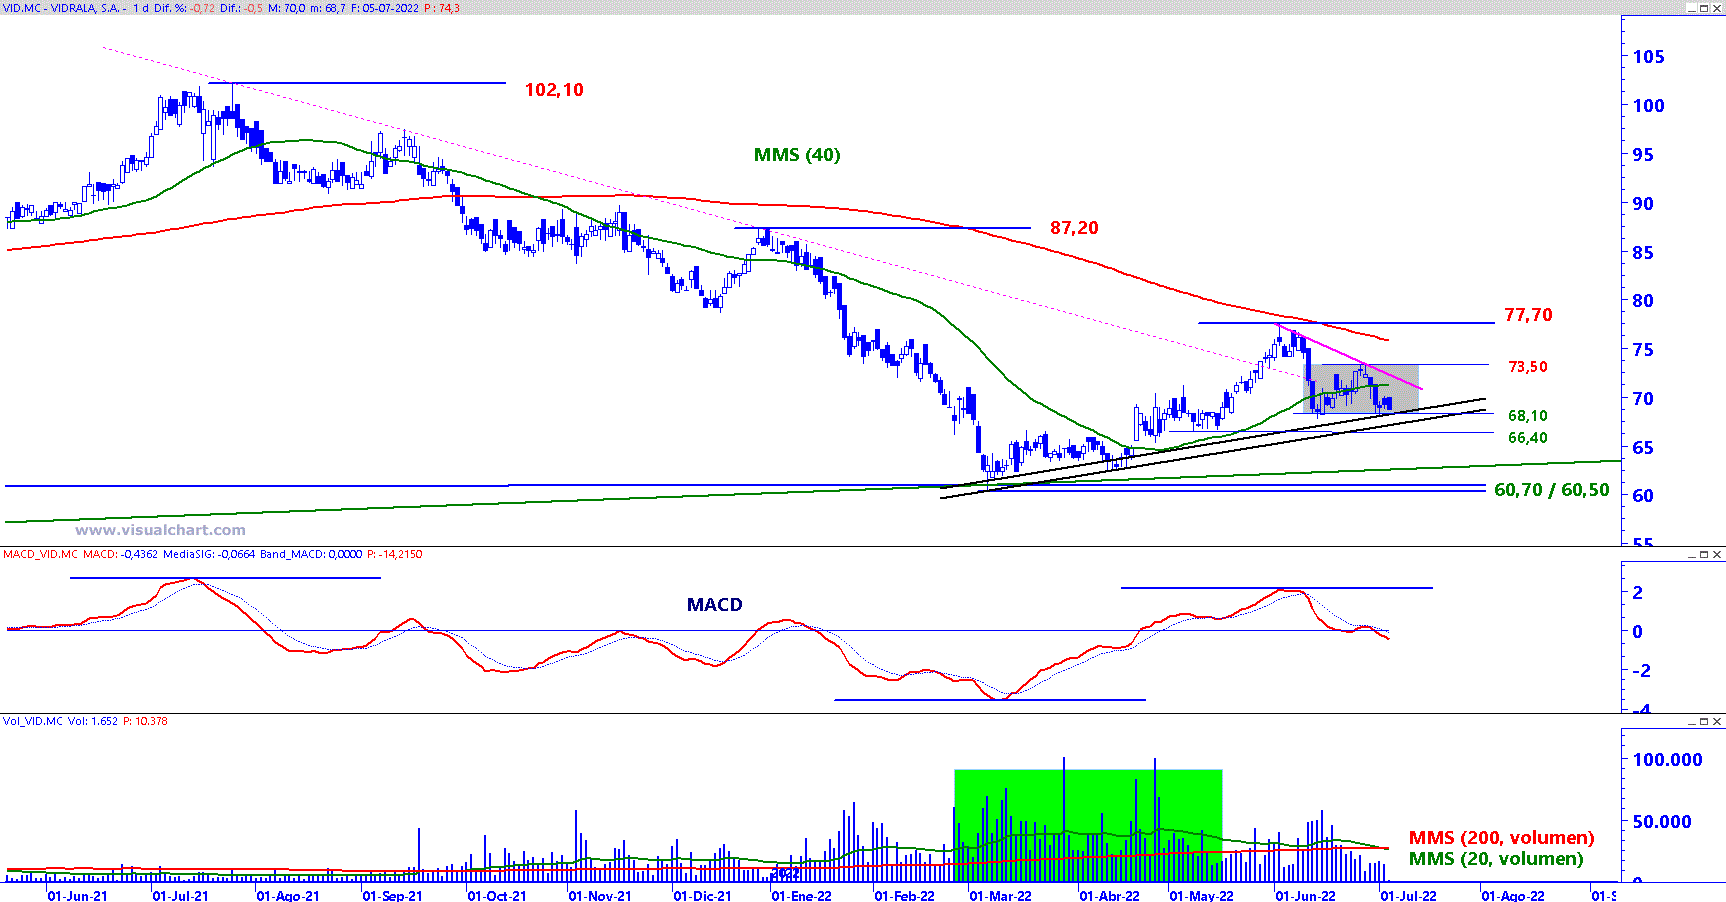This screenshot has width=1726, height=902.
Task: Select the 77,70 resistance label
Action: point(1528,315)
